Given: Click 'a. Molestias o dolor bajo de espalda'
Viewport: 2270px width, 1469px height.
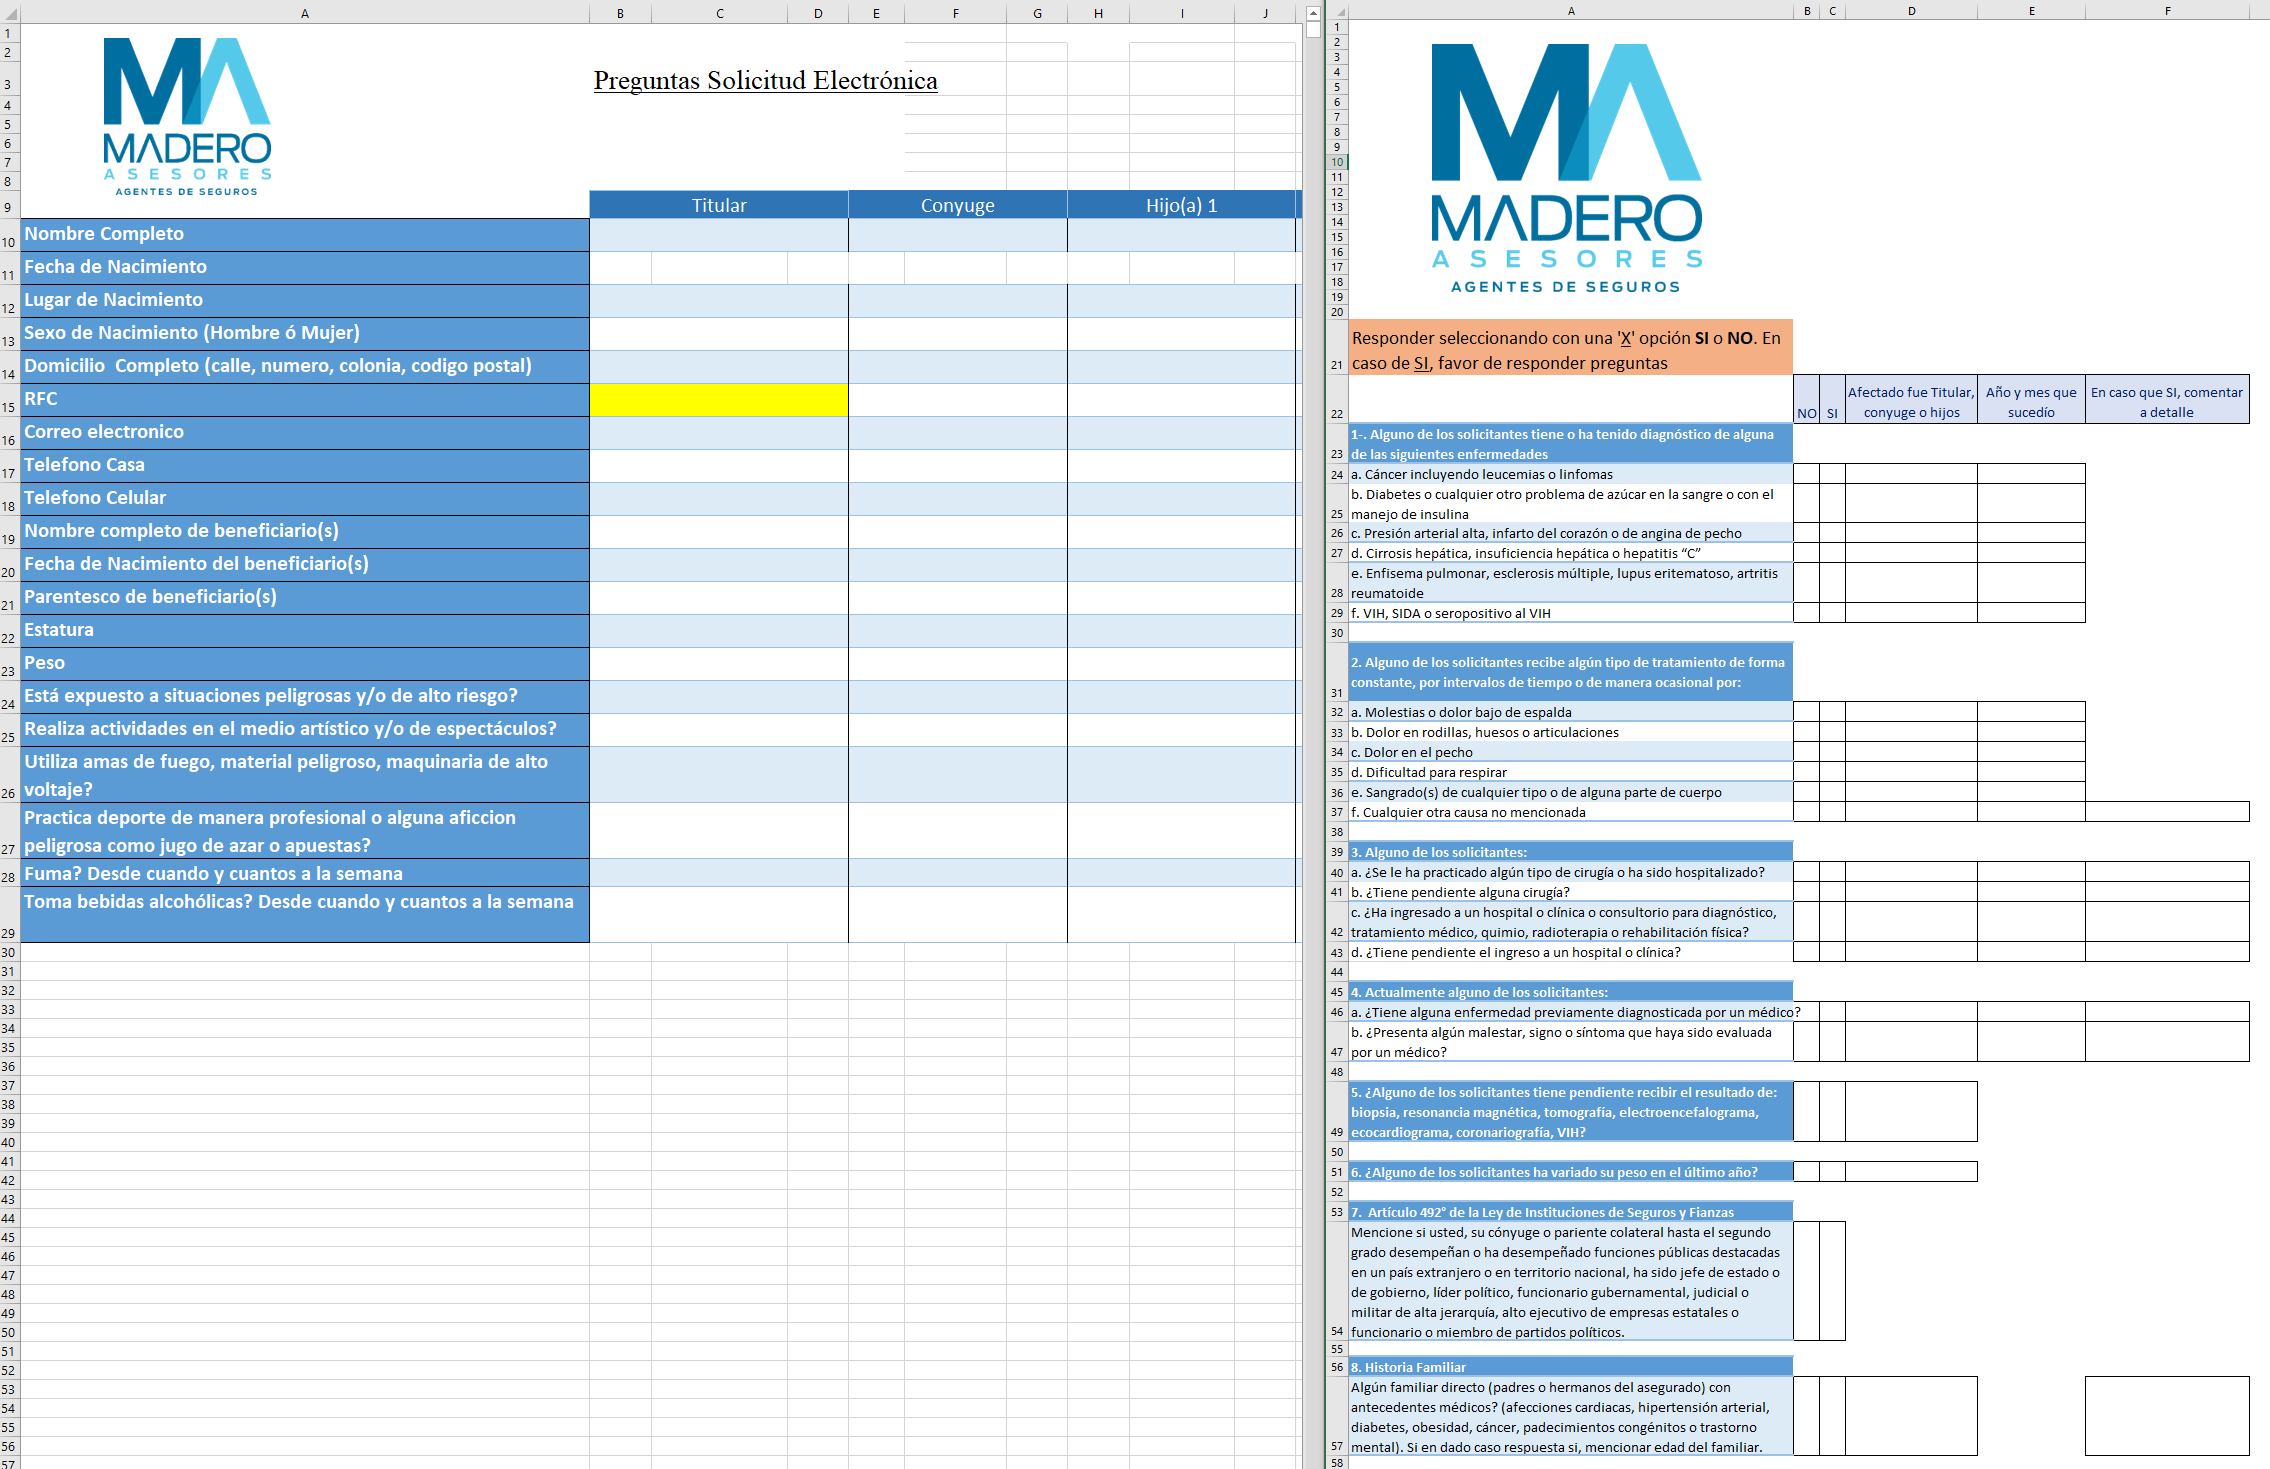Looking at the screenshot, I should point(1570,712).
